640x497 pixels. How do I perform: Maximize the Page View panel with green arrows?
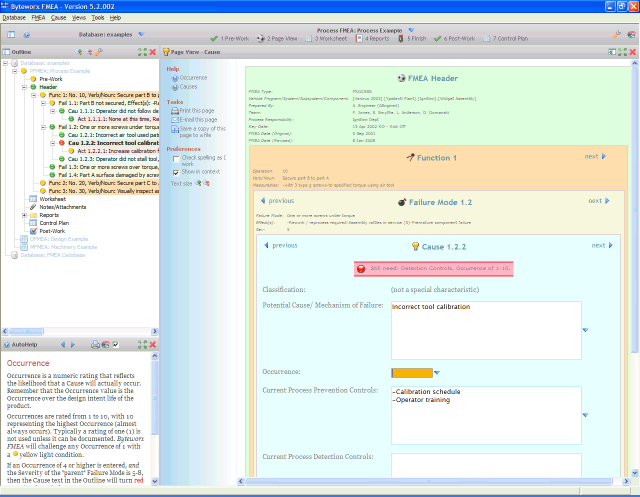[622, 52]
